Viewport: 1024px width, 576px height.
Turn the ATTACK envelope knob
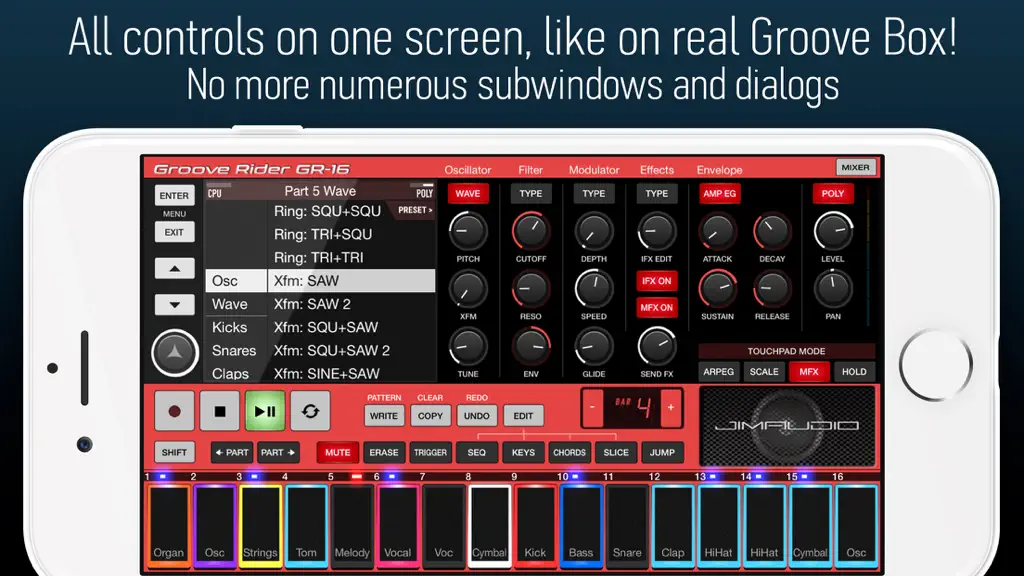[718, 231]
